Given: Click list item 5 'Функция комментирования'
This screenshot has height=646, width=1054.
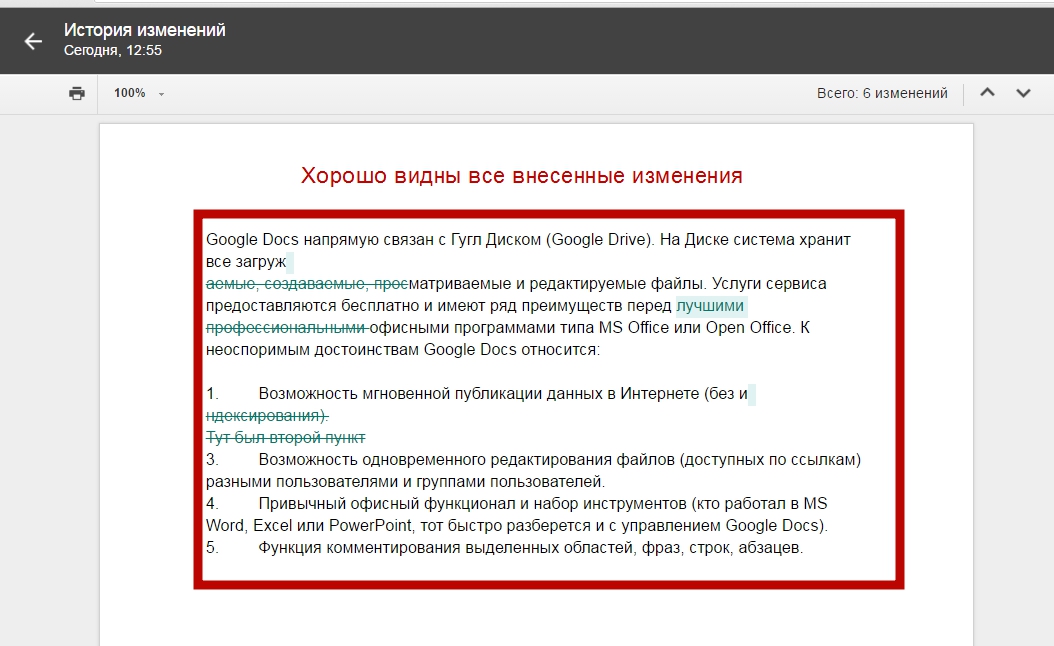Looking at the screenshot, I should (530, 548).
